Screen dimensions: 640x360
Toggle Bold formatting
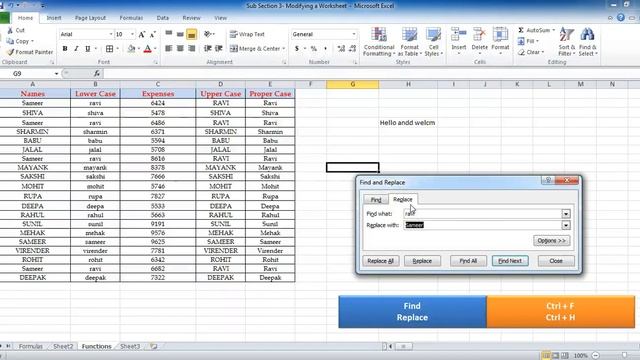click(64, 49)
